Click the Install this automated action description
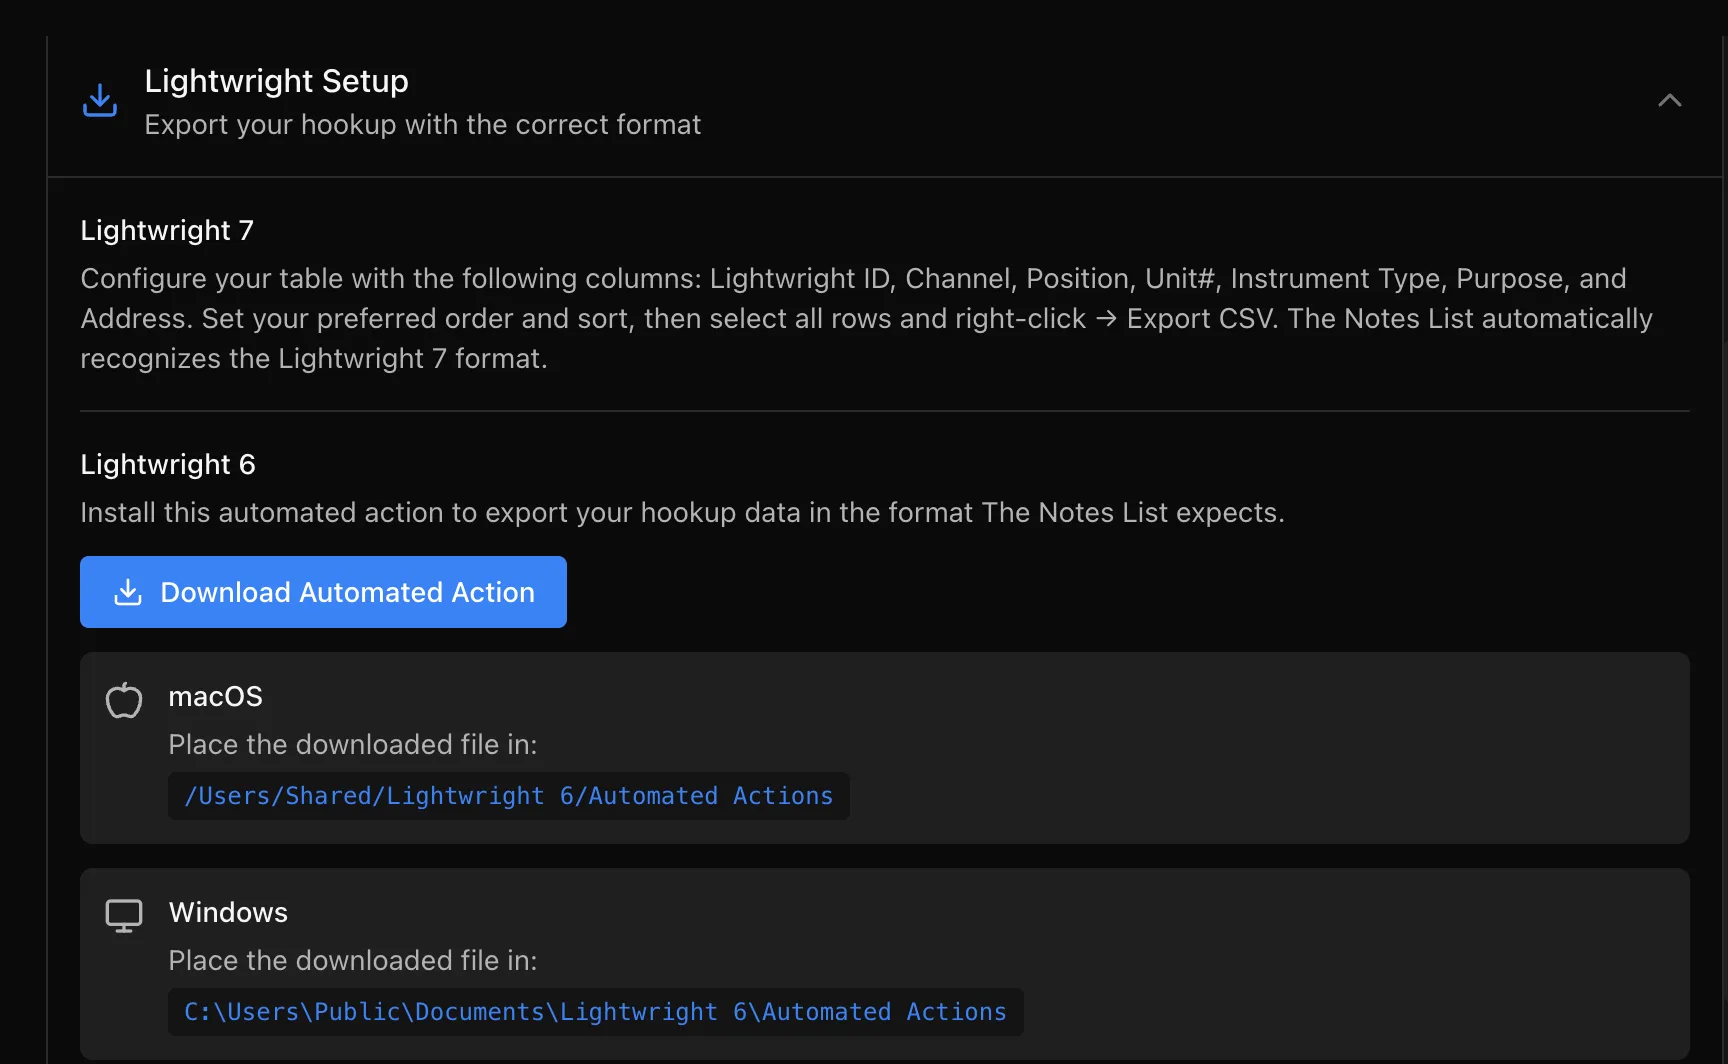Viewport: 1728px width, 1064px height. pos(682,512)
